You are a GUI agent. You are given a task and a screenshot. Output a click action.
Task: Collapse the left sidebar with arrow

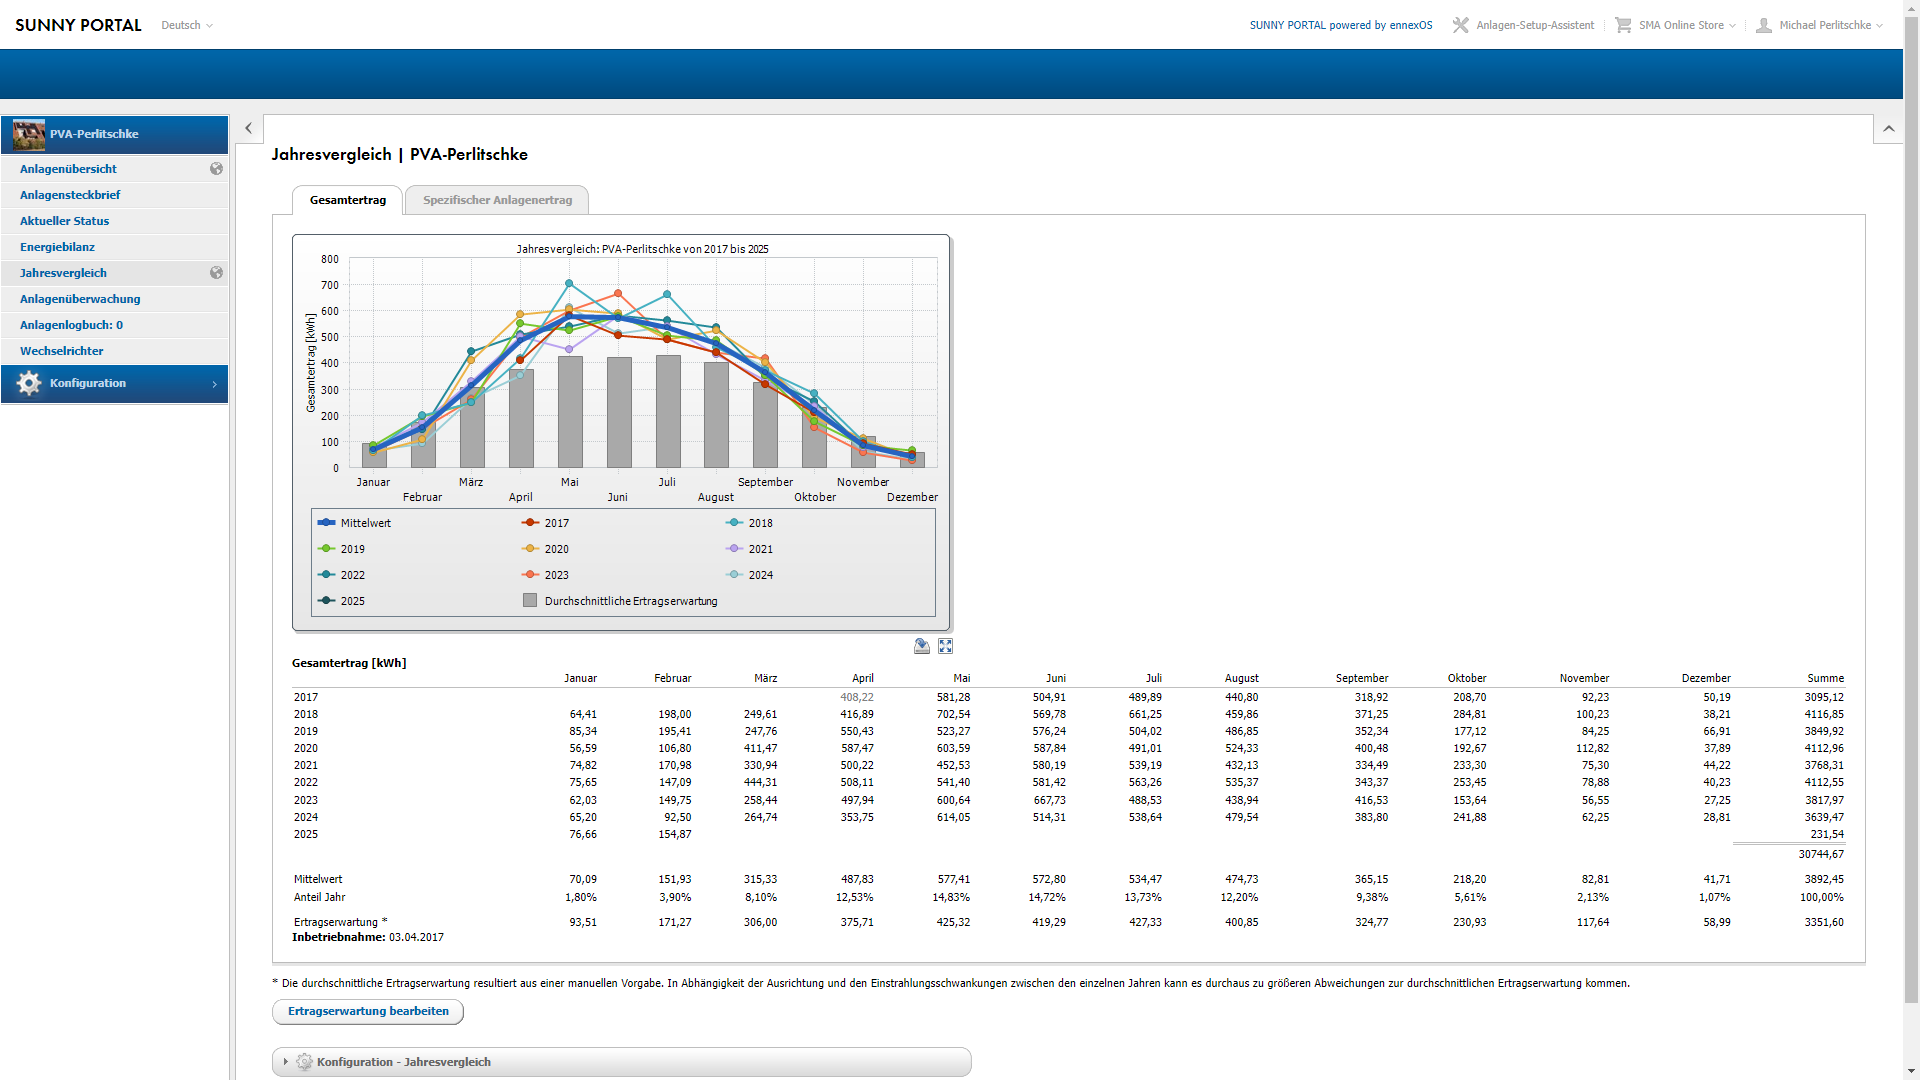(x=249, y=129)
